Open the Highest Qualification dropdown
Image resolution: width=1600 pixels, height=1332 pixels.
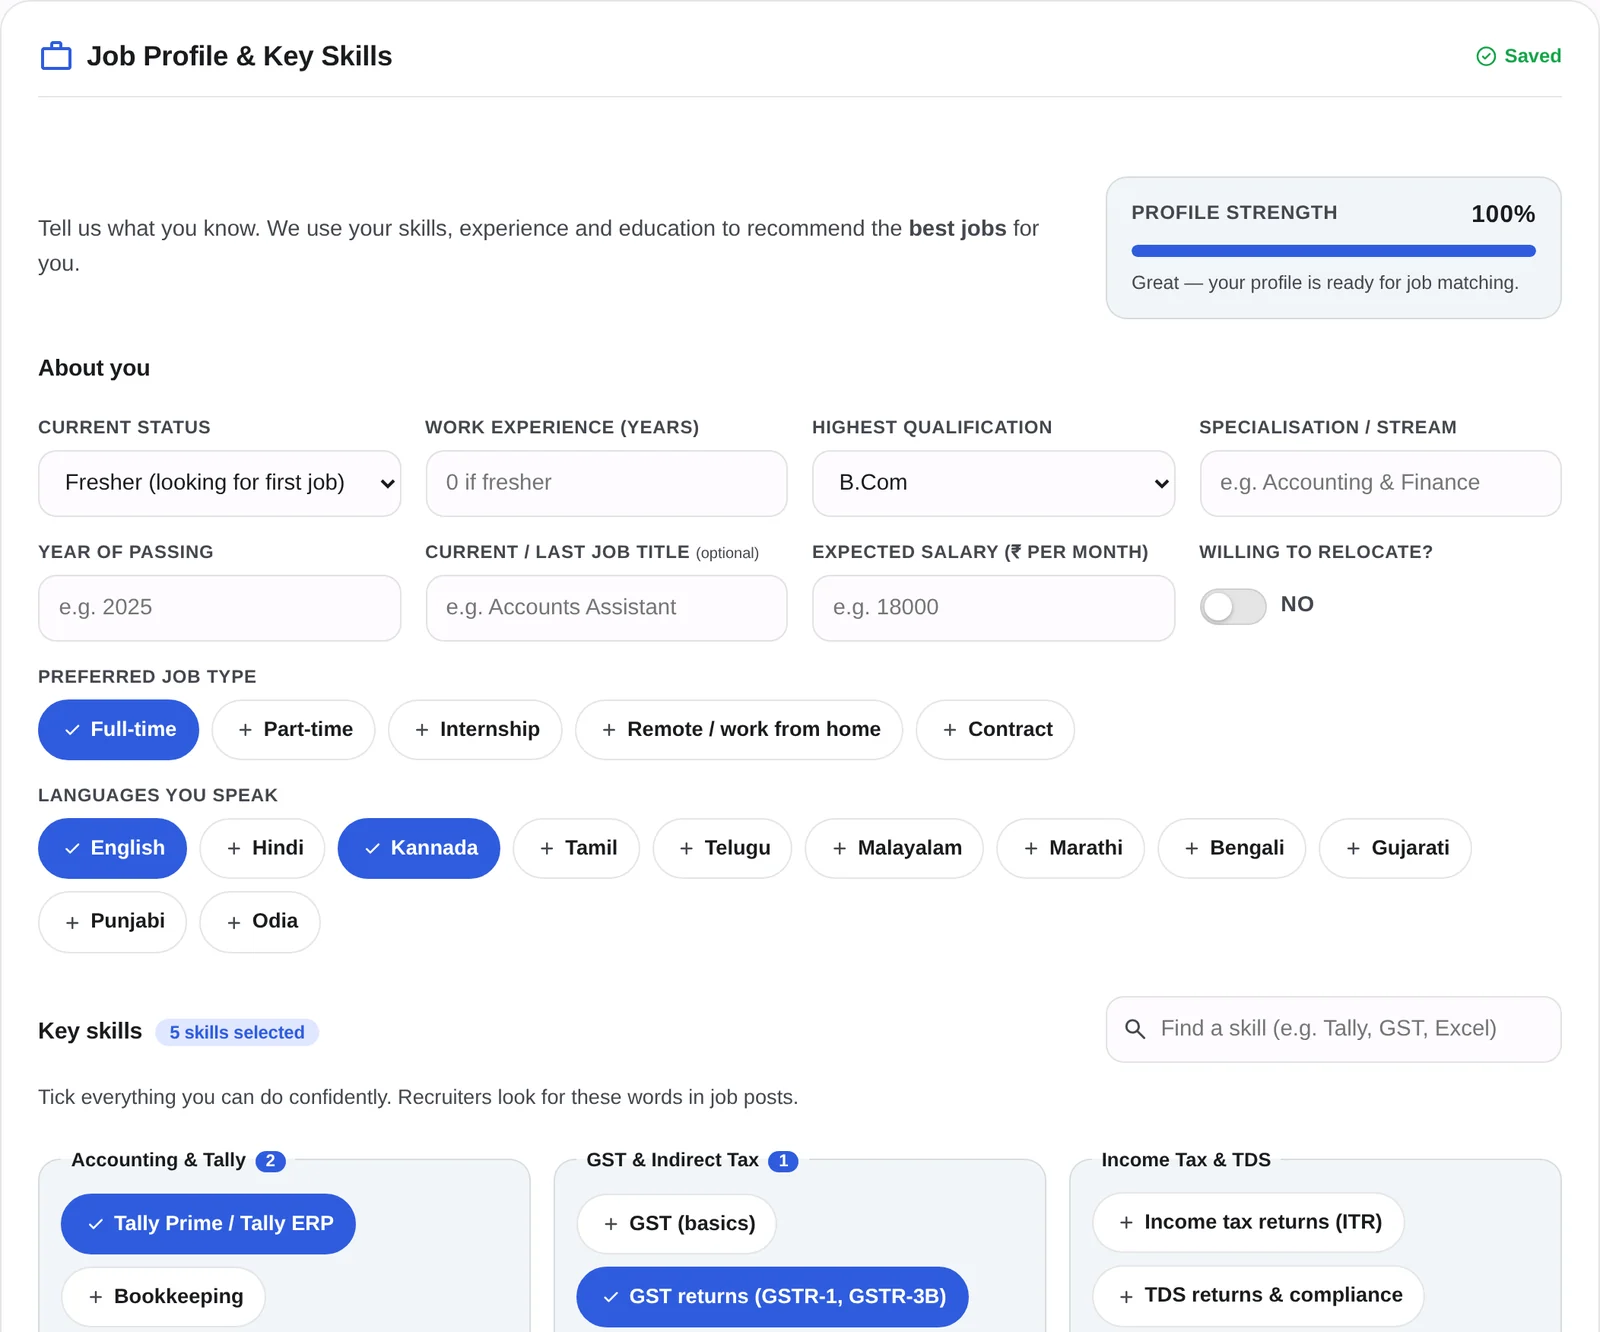993,483
